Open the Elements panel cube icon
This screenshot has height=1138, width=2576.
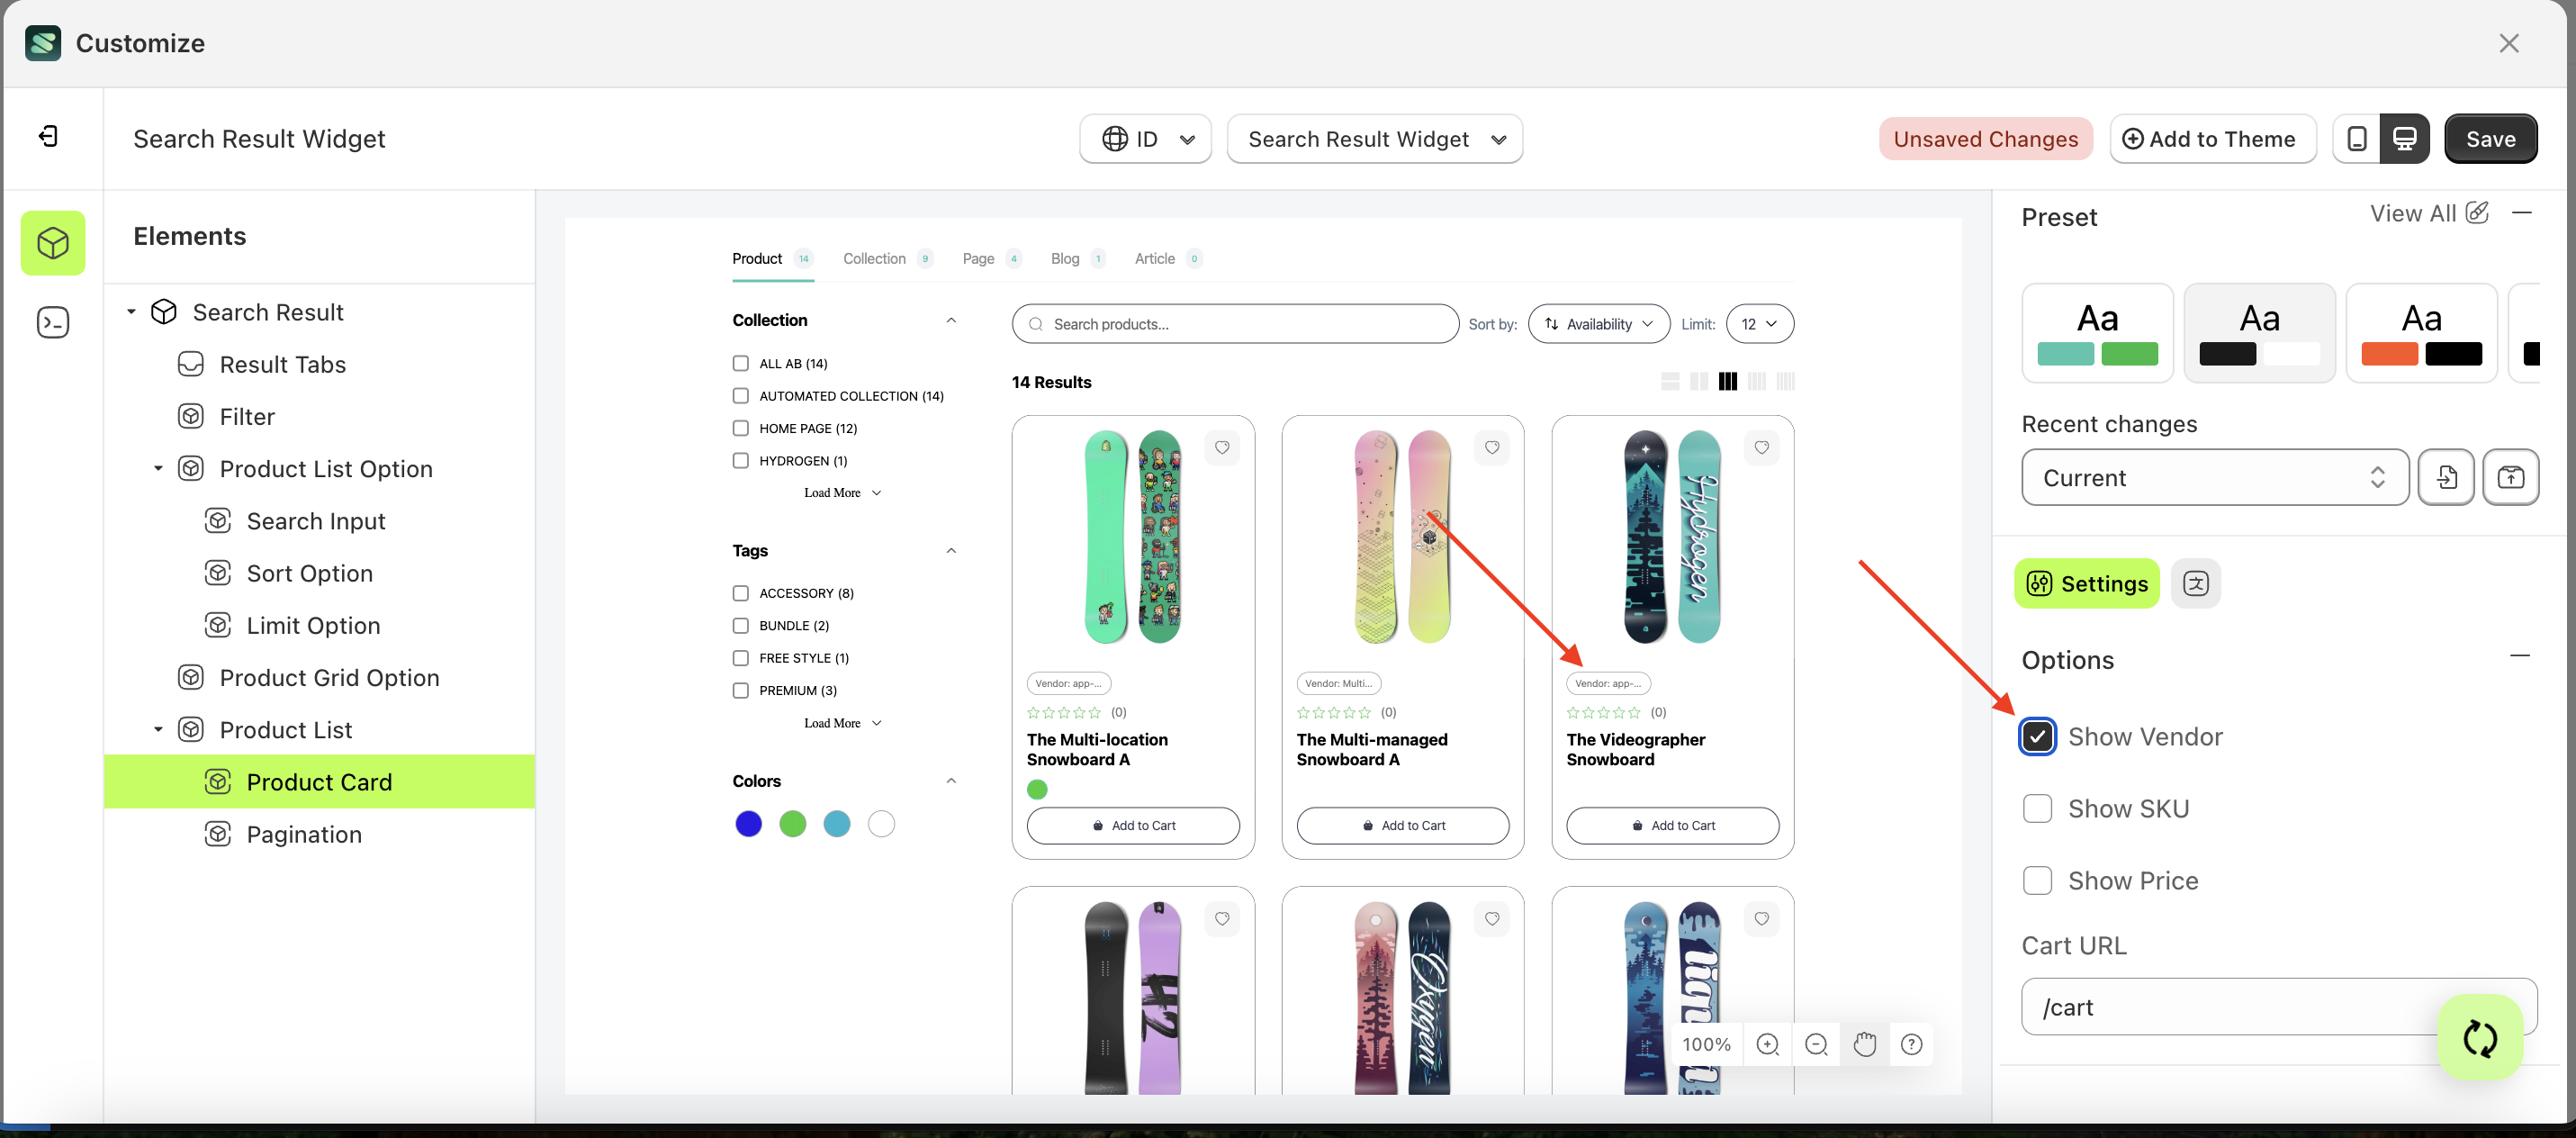click(x=53, y=242)
